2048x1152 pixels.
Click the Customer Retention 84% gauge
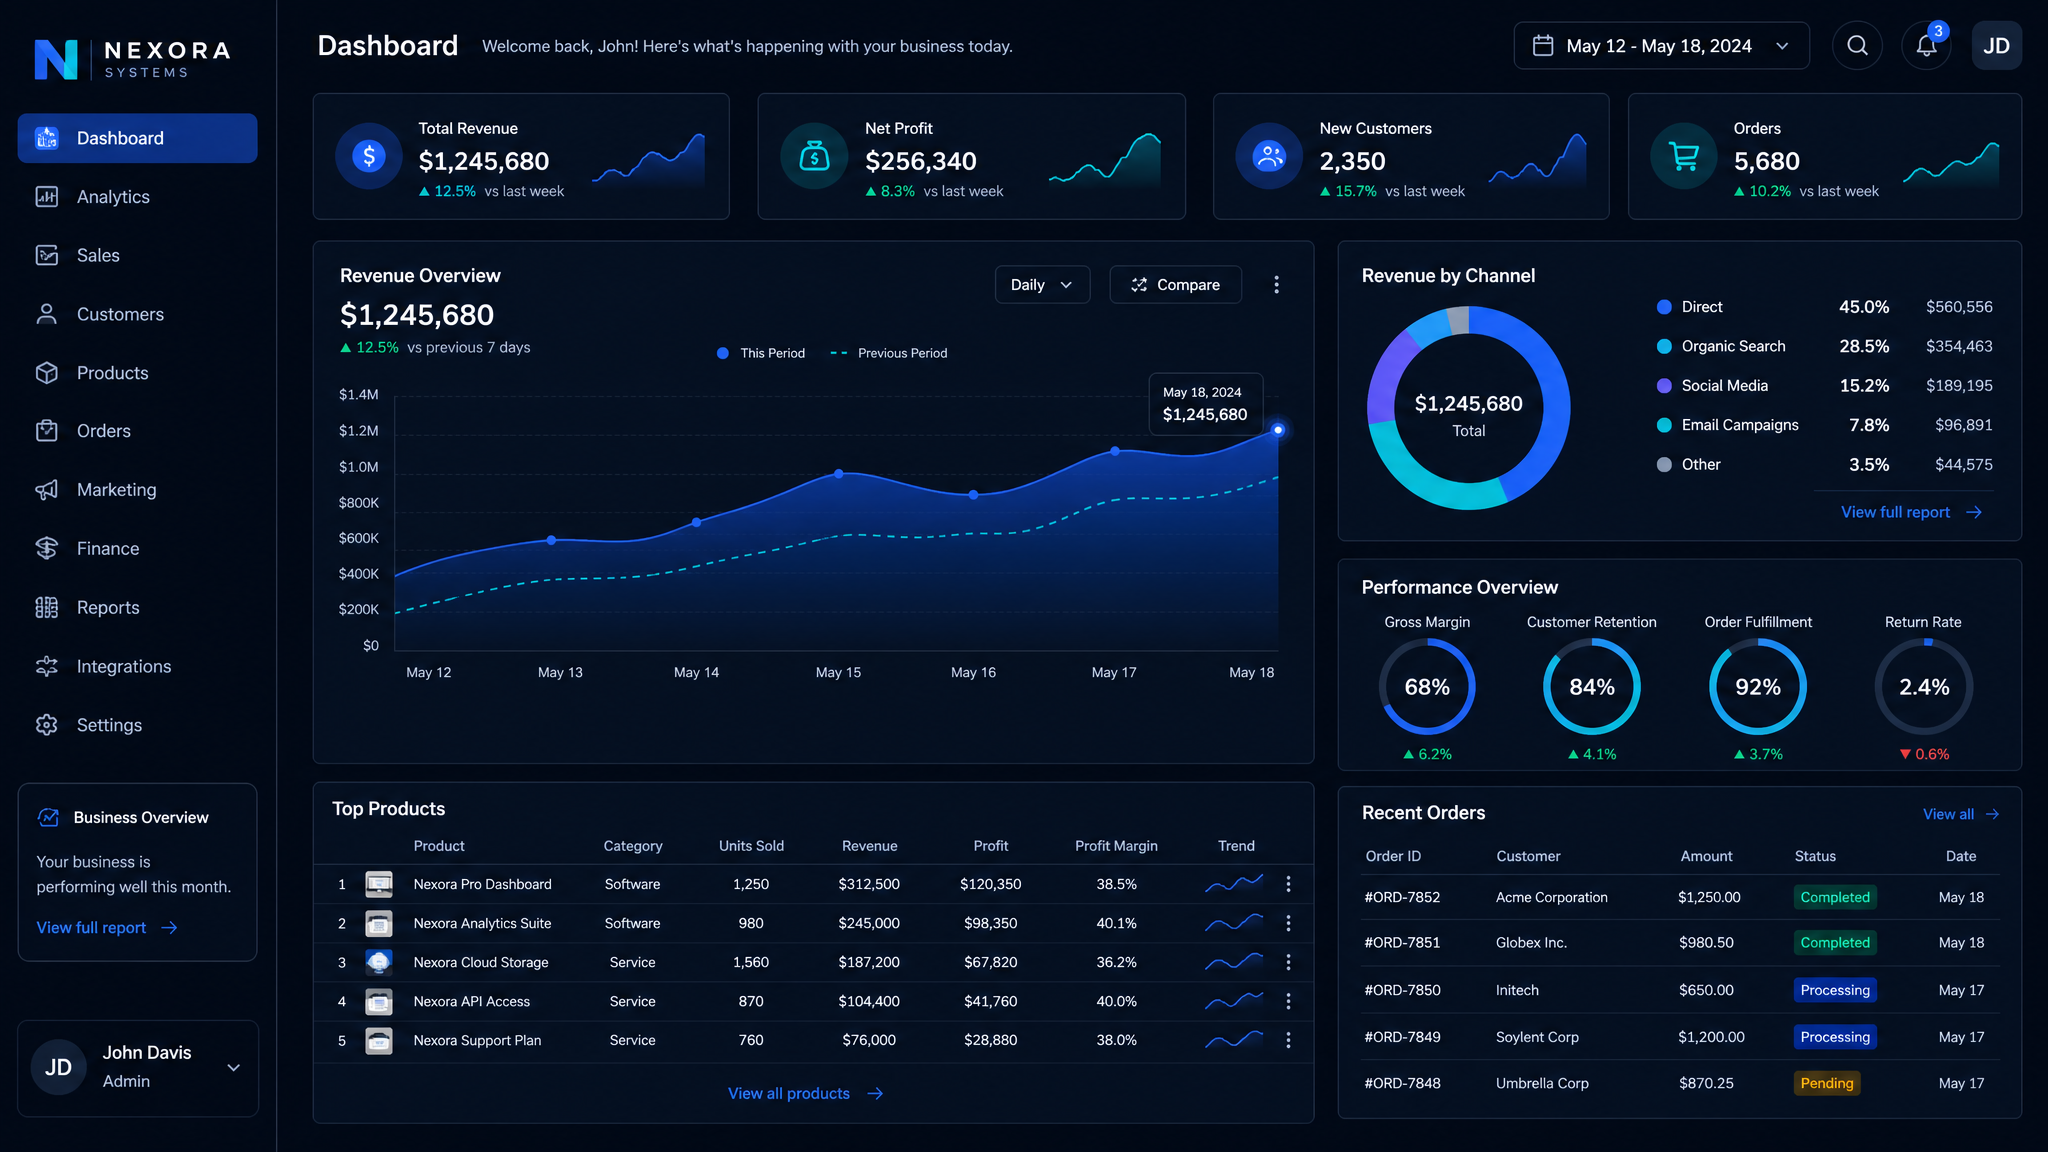tap(1592, 687)
